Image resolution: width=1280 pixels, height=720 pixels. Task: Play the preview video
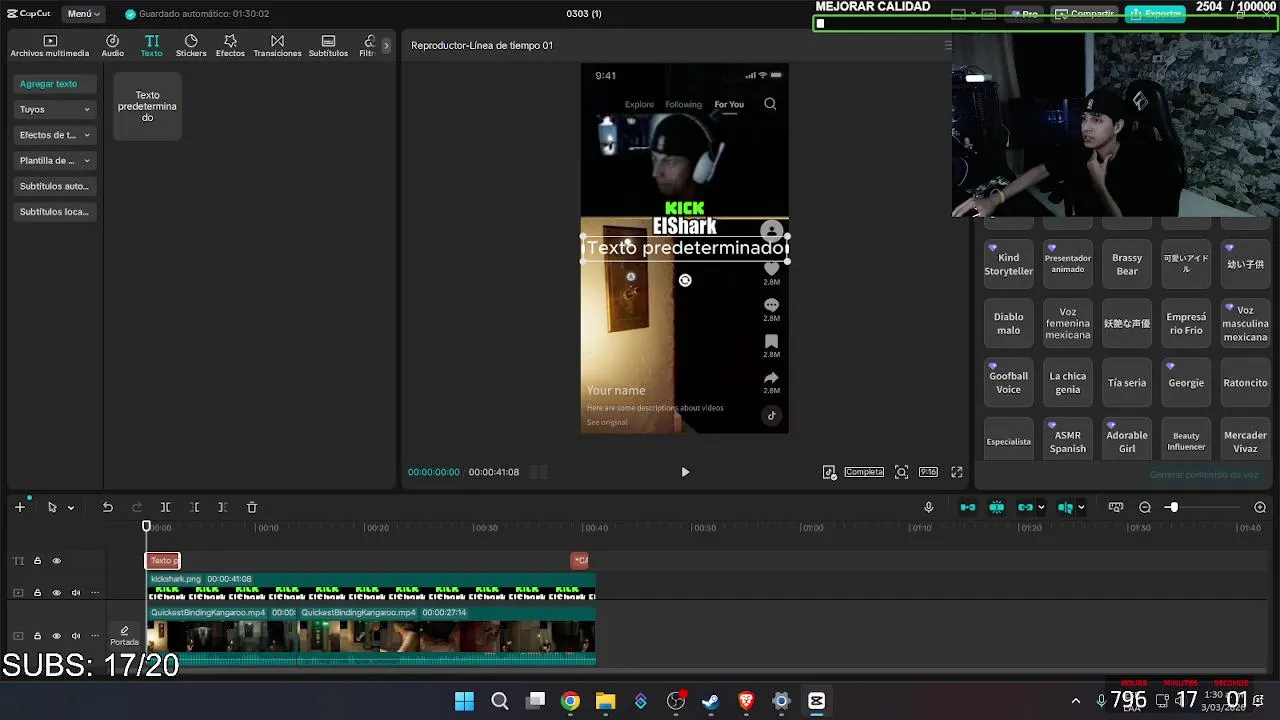pyautogui.click(x=685, y=472)
